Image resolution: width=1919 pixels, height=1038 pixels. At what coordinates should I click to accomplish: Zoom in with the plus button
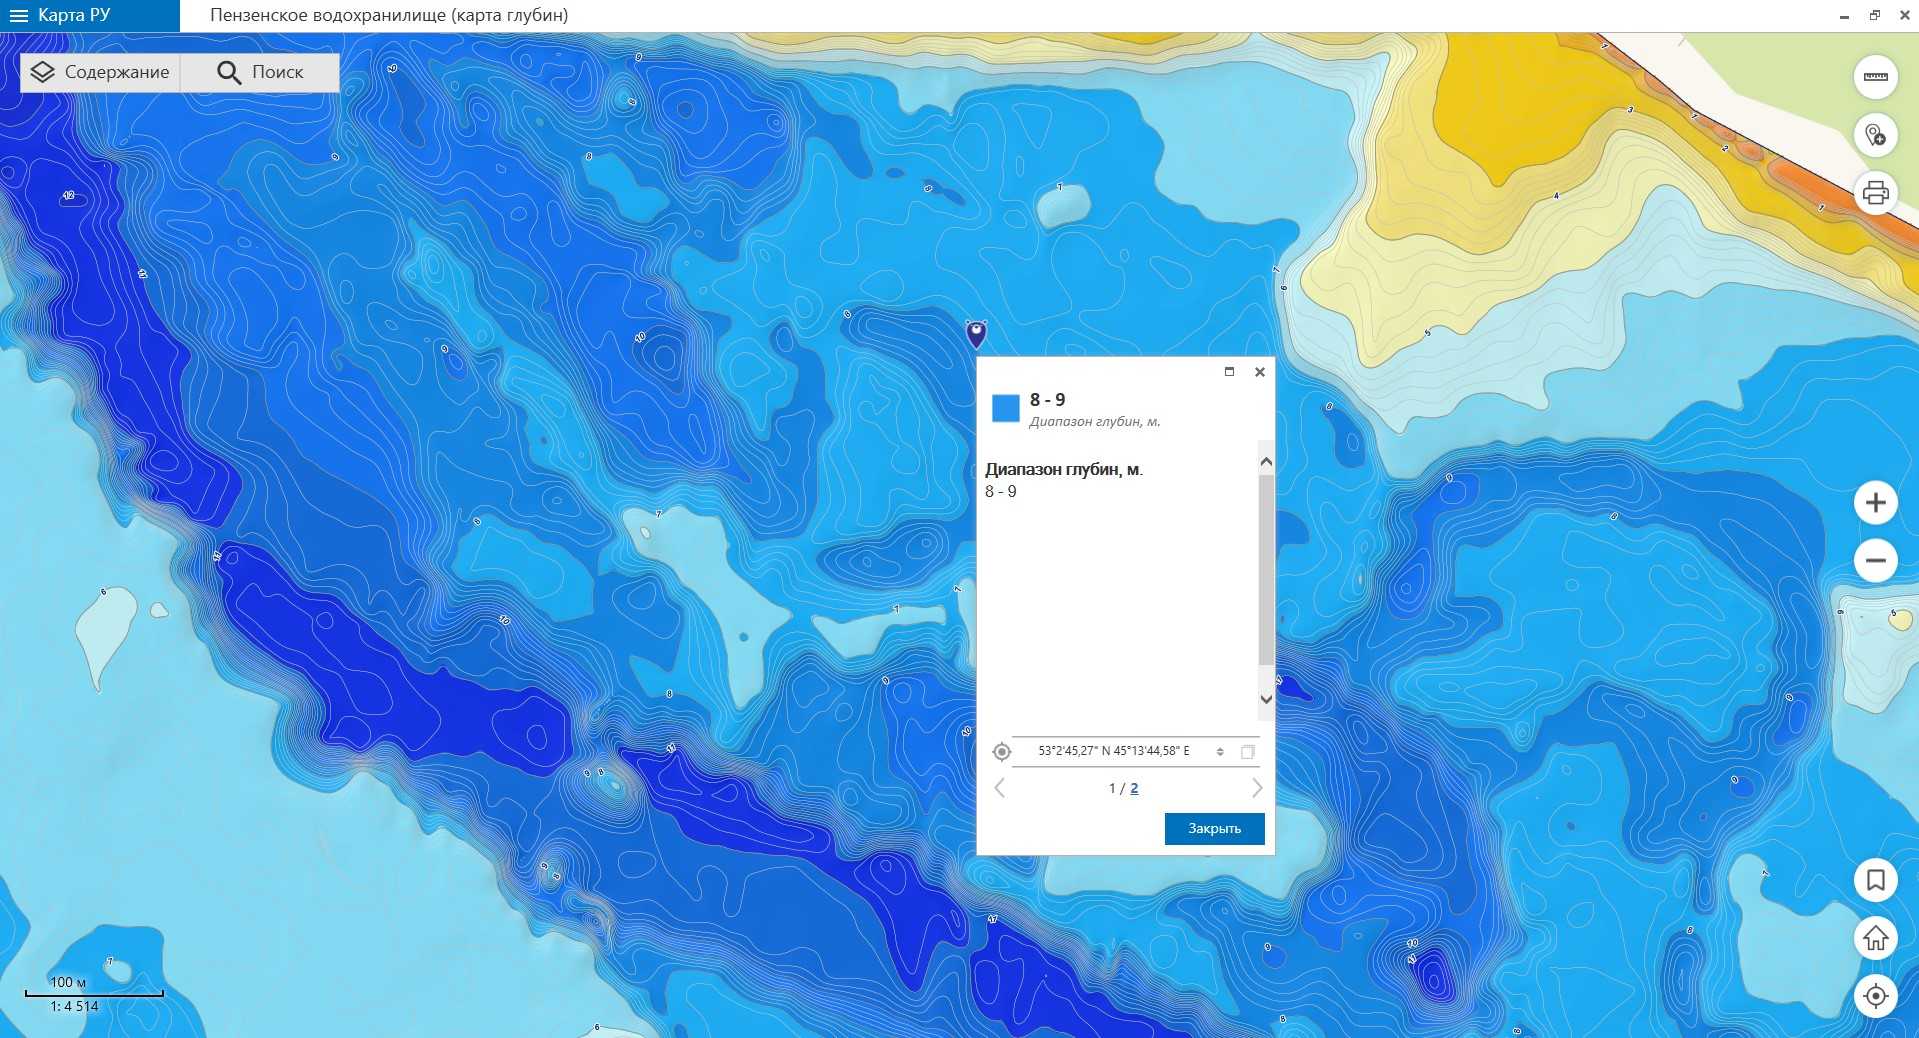(1875, 502)
